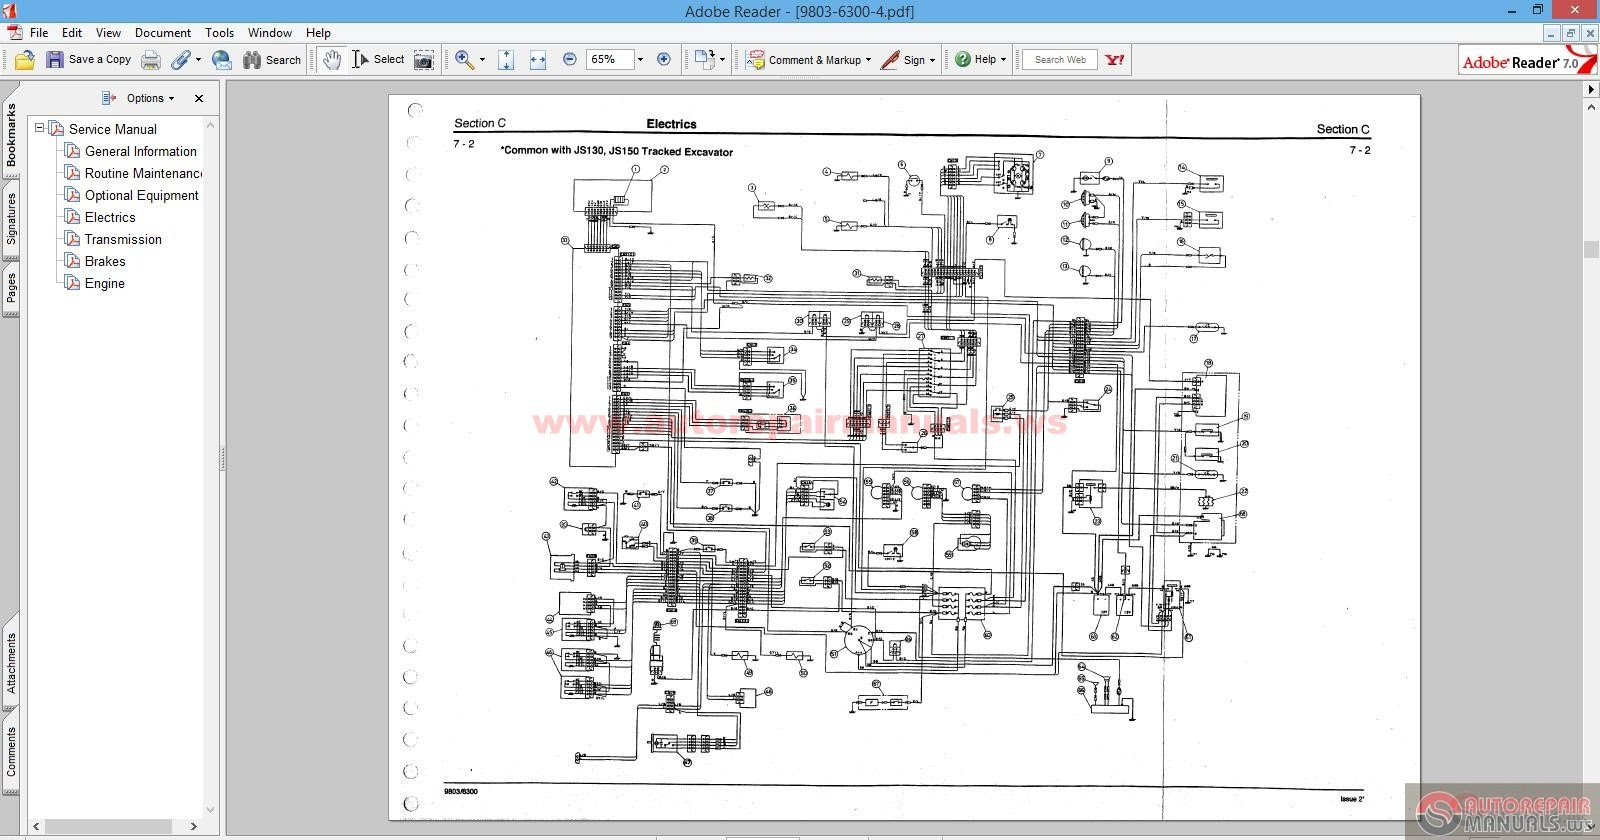
Task: Click the Open folder icon
Action: (25, 60)
